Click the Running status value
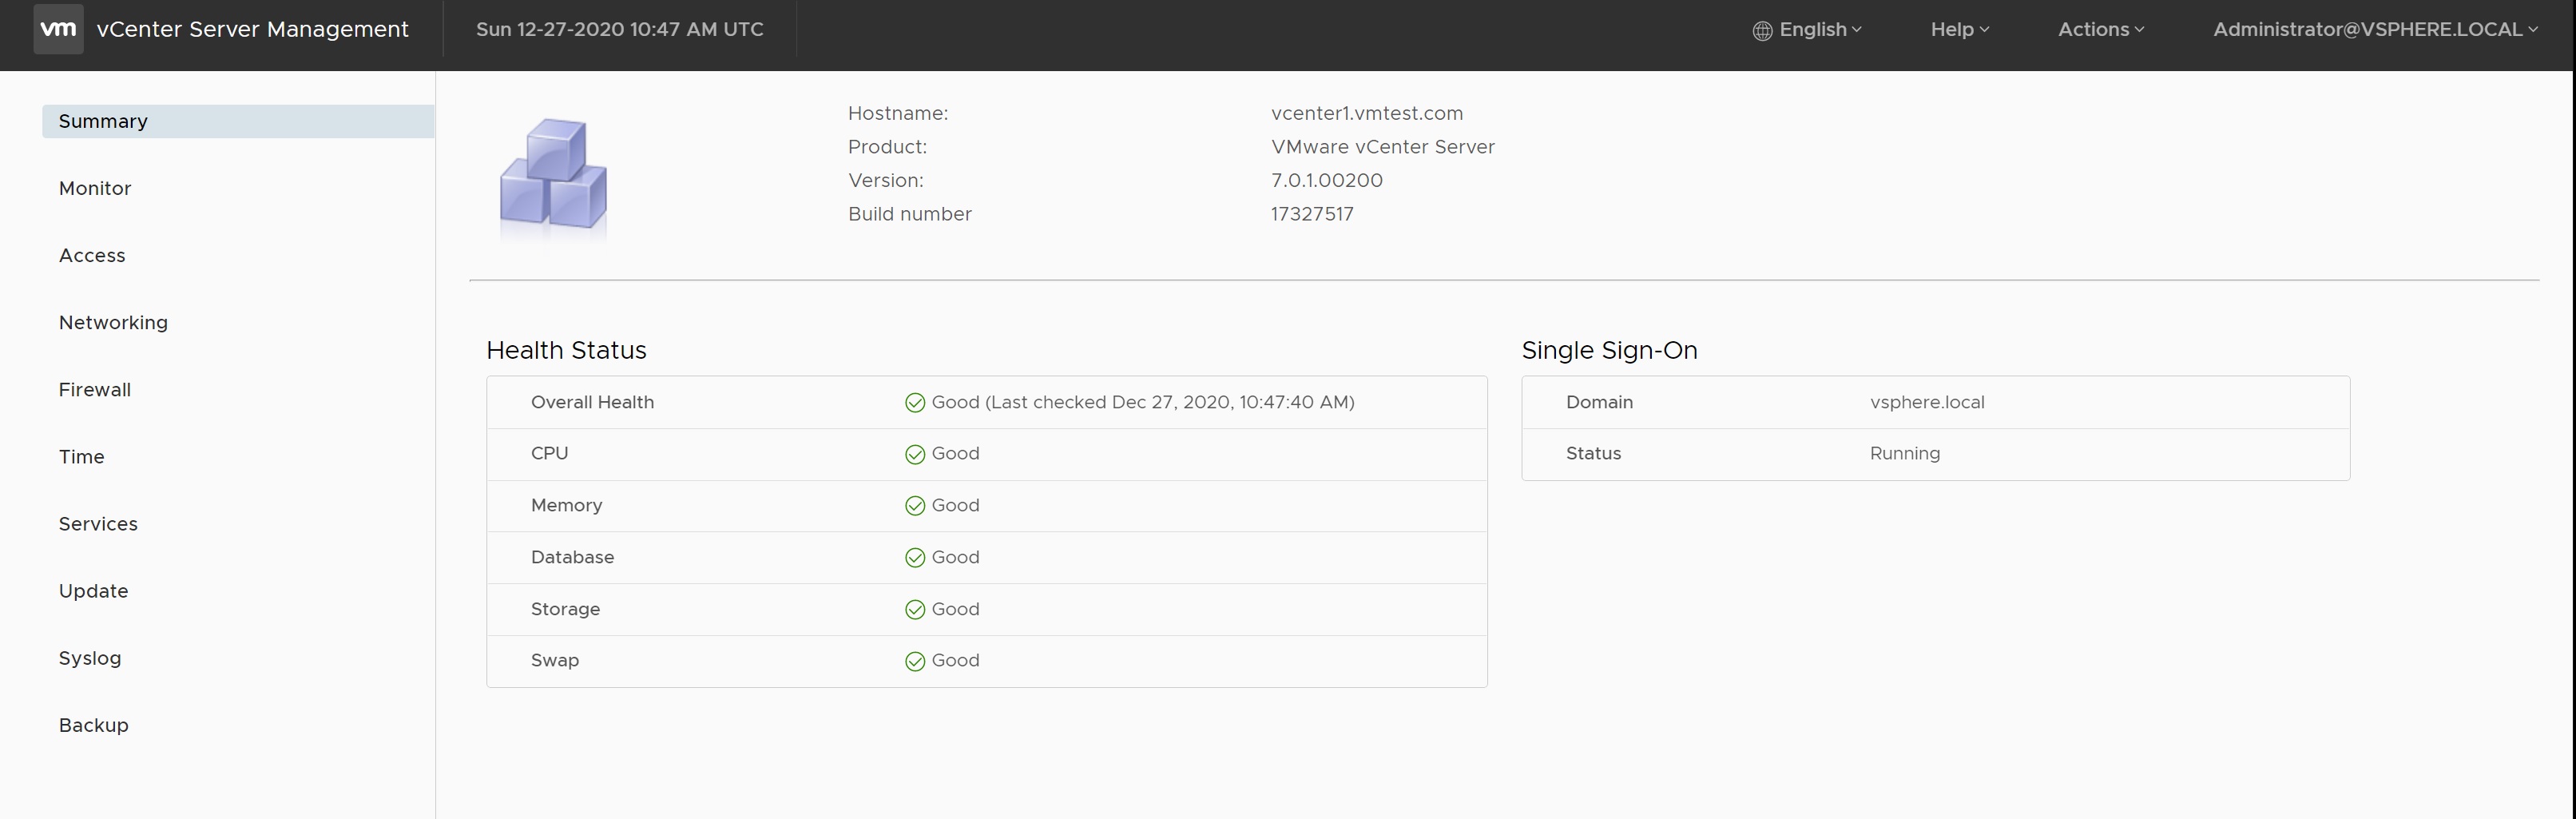This screenshot has height=819, width=2576. point(1904,453)
